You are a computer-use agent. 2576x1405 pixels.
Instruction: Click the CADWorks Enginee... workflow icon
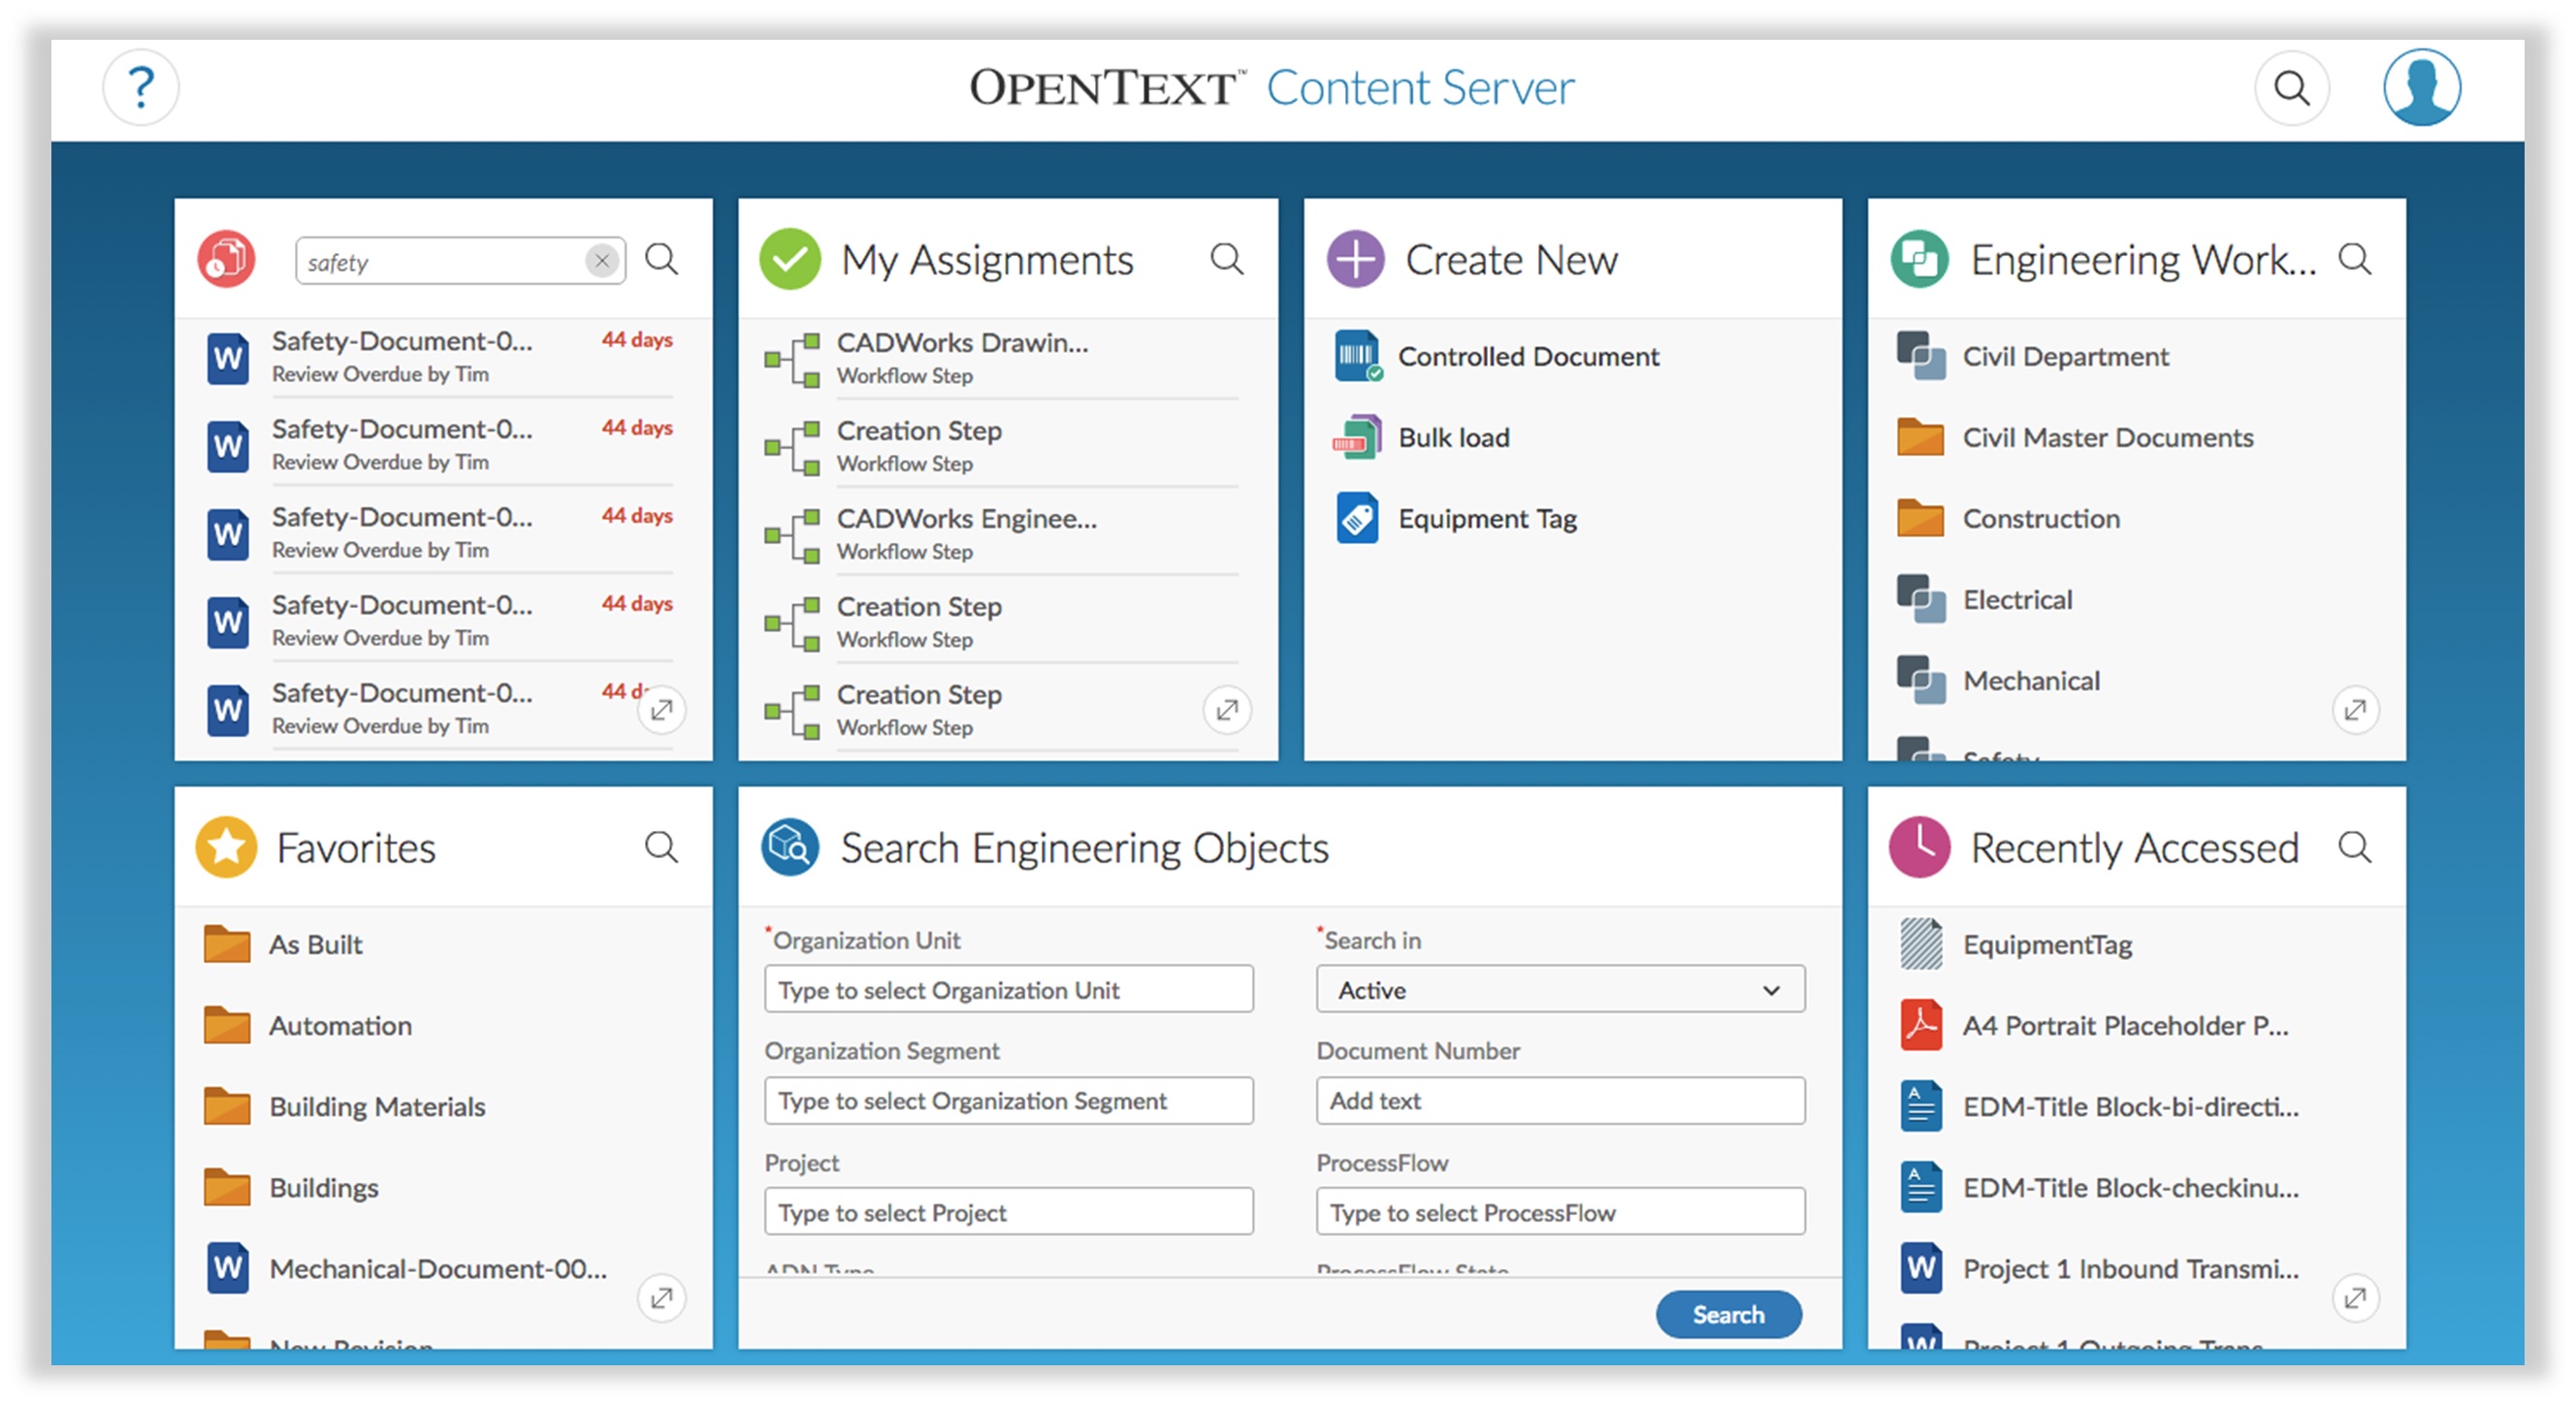coord(792,534)
